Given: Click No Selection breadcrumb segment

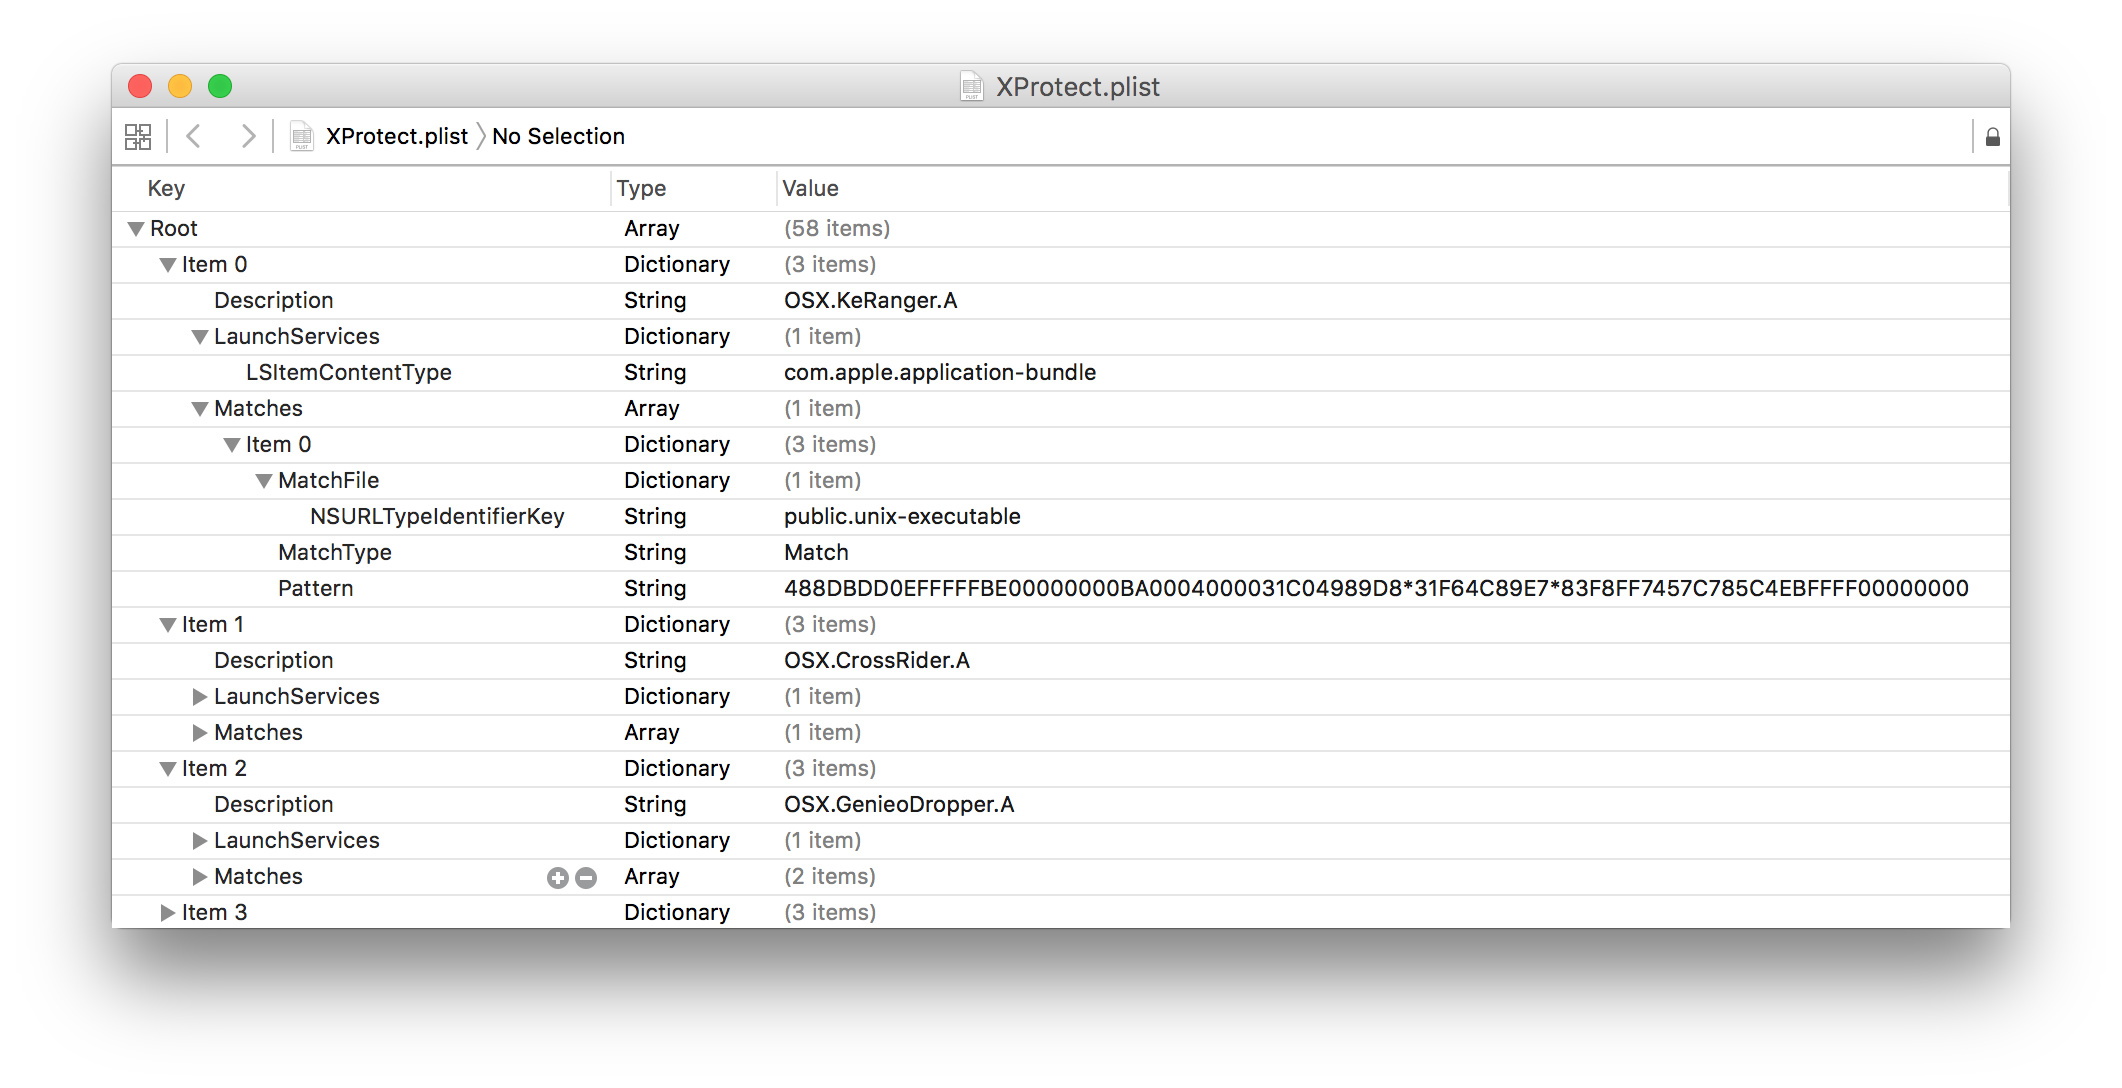Looking at the screenshot, I should [558, 136].
